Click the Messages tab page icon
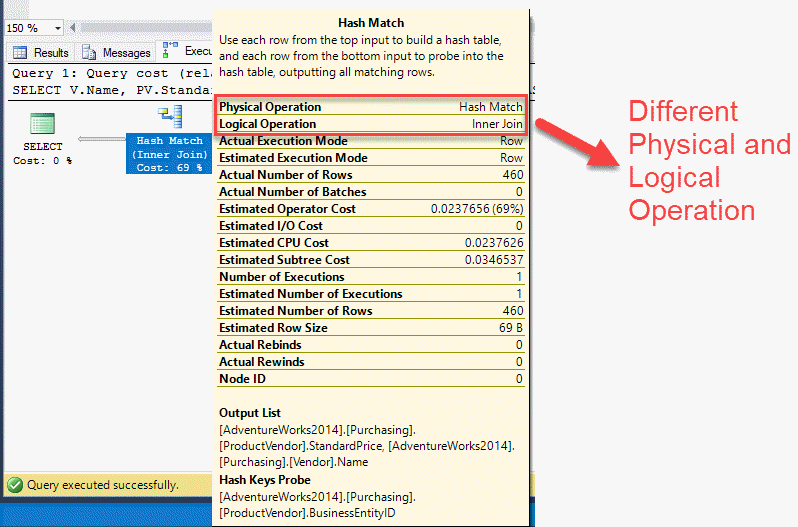The width and height of the screenshot is (798, 527). click(90, 53)
